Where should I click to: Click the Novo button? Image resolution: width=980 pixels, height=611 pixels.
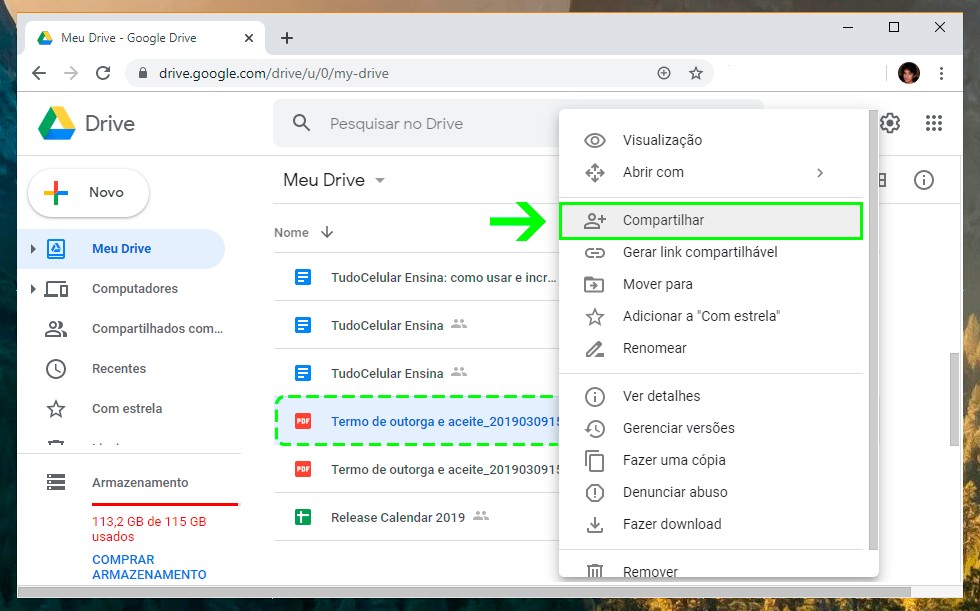tap(89, 192)
